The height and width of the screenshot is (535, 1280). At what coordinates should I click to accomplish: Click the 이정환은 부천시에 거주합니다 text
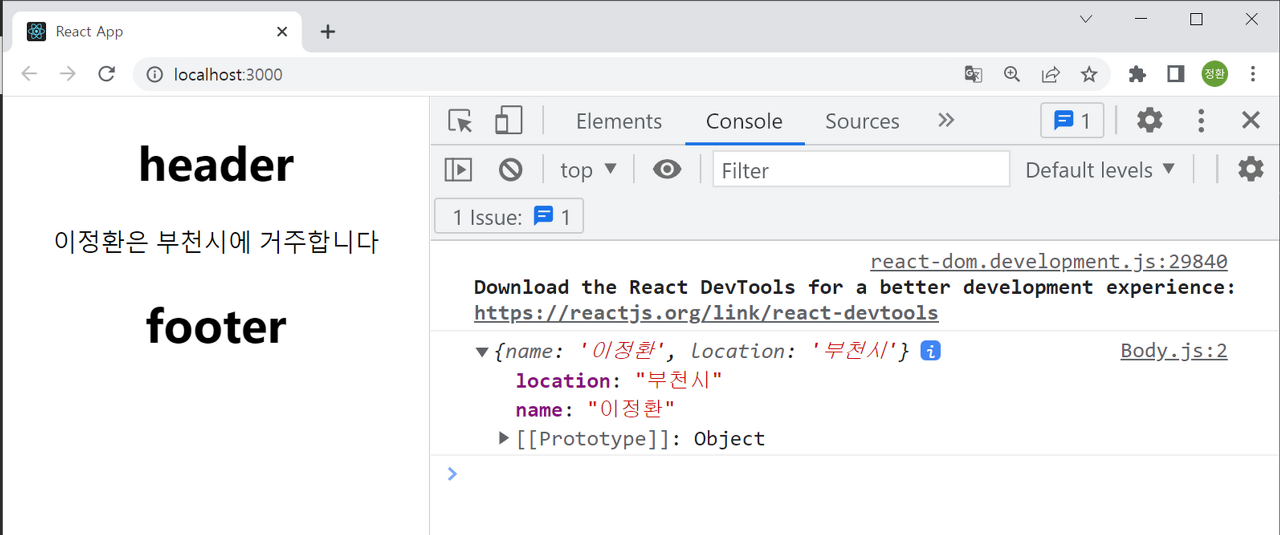tap(216, 242)
